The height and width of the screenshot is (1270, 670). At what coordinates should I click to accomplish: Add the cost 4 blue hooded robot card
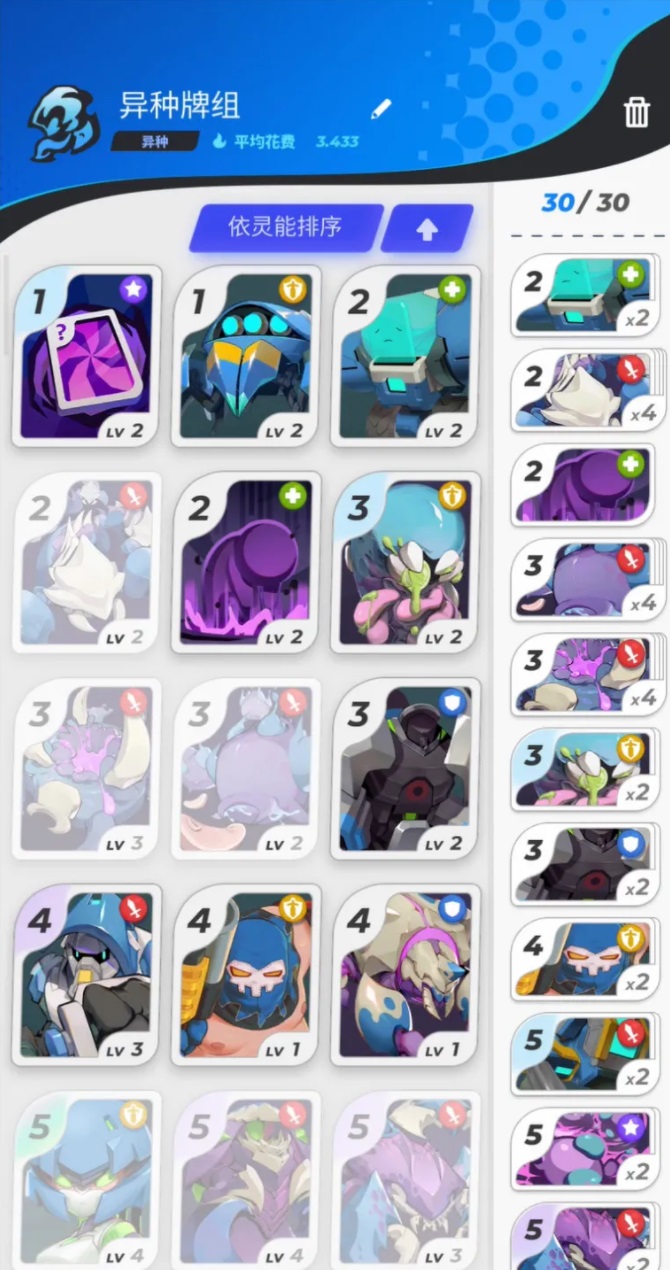pos(87,974)
